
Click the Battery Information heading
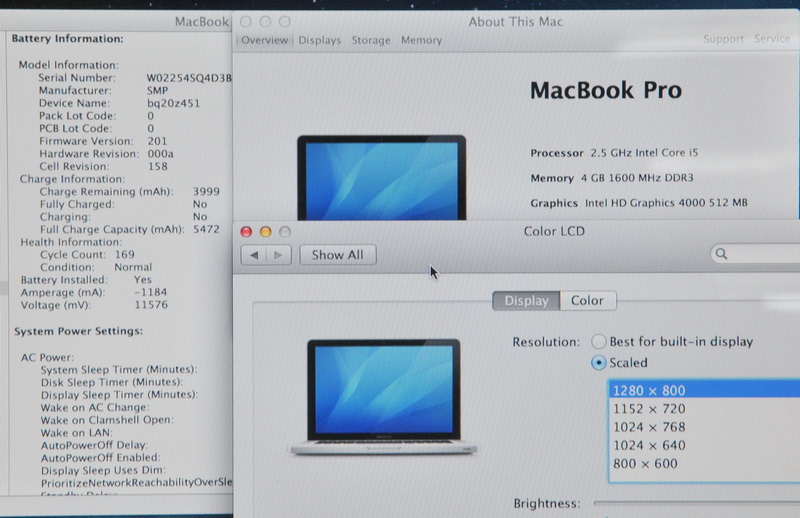(67, 39)
